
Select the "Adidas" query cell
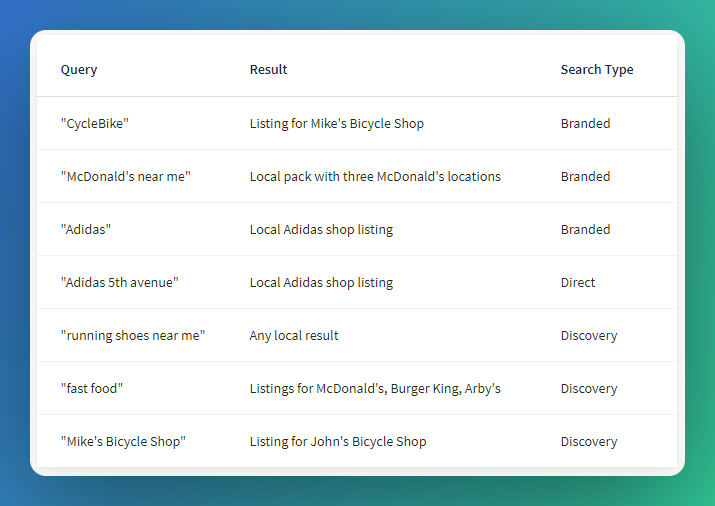(86, 229)
